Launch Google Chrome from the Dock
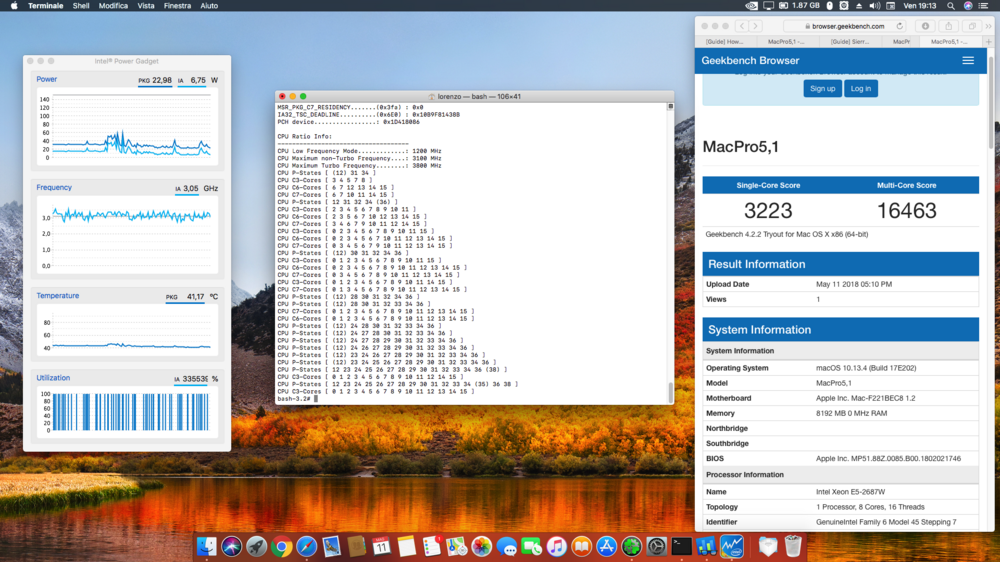1000x562 pixels. tap(282, 546)
